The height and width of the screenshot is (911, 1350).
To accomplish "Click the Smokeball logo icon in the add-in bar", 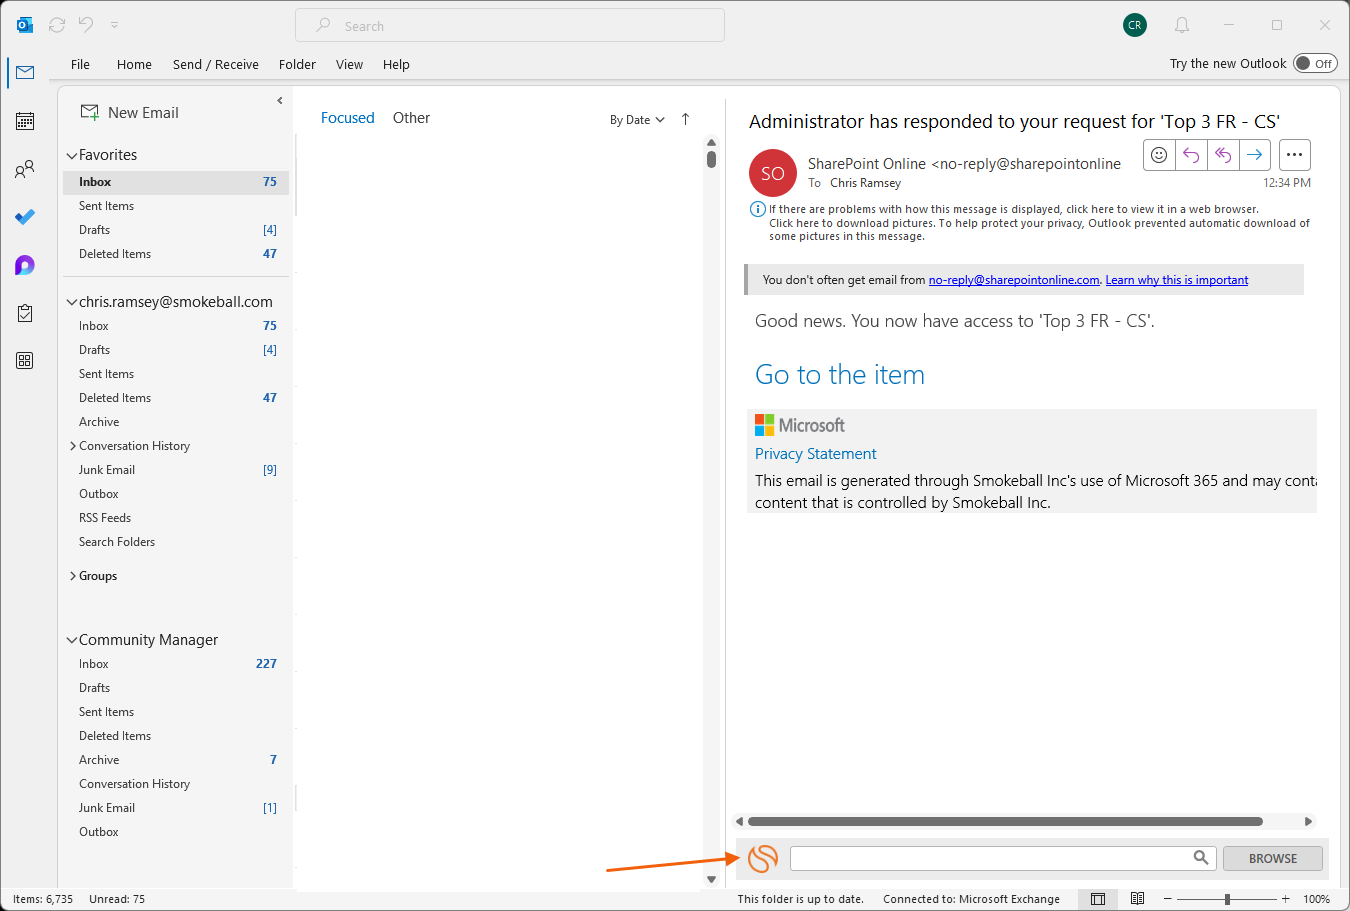I will 763,858.
